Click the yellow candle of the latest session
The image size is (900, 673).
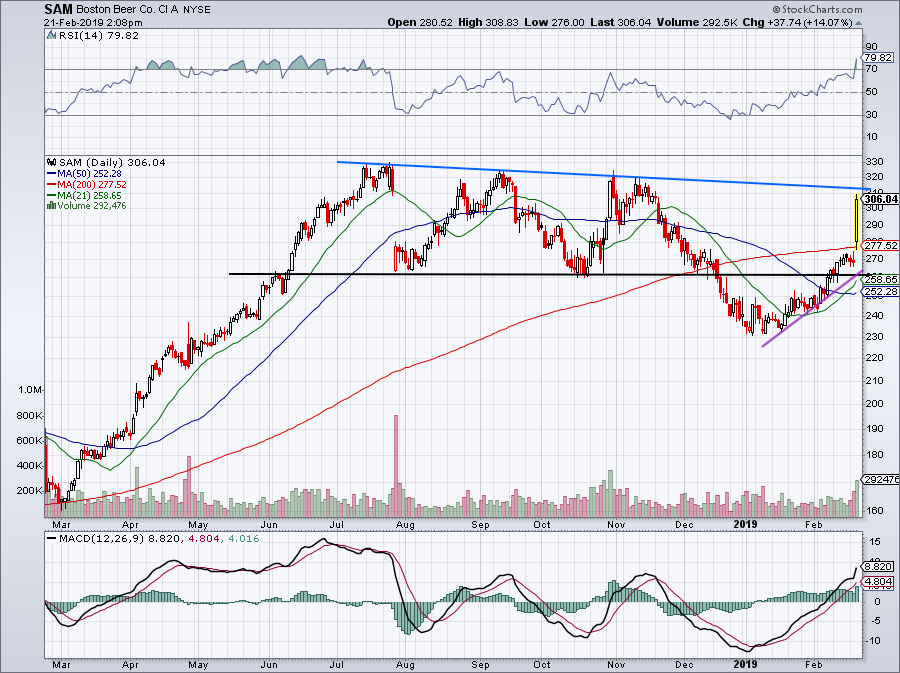[856, 221]
